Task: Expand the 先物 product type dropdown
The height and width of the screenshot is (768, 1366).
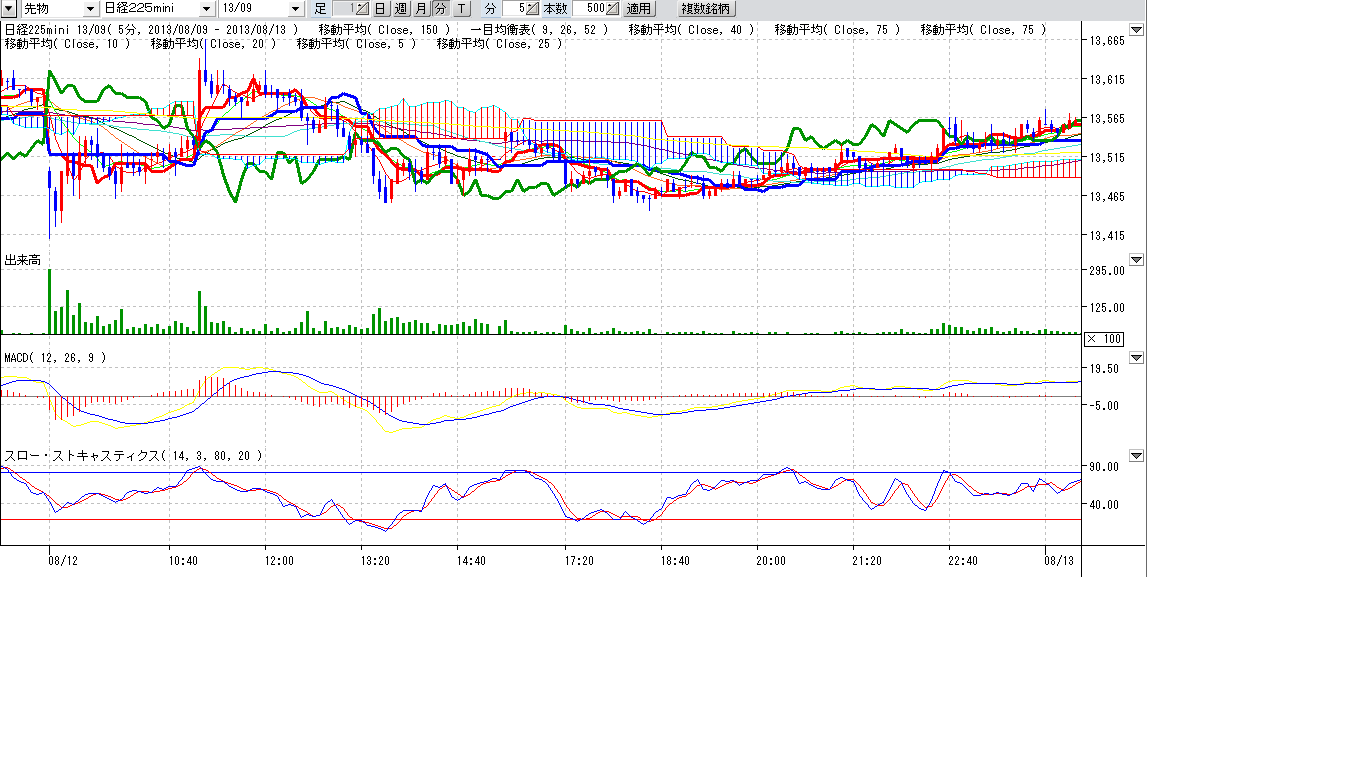Action: [x=91, y=8]
